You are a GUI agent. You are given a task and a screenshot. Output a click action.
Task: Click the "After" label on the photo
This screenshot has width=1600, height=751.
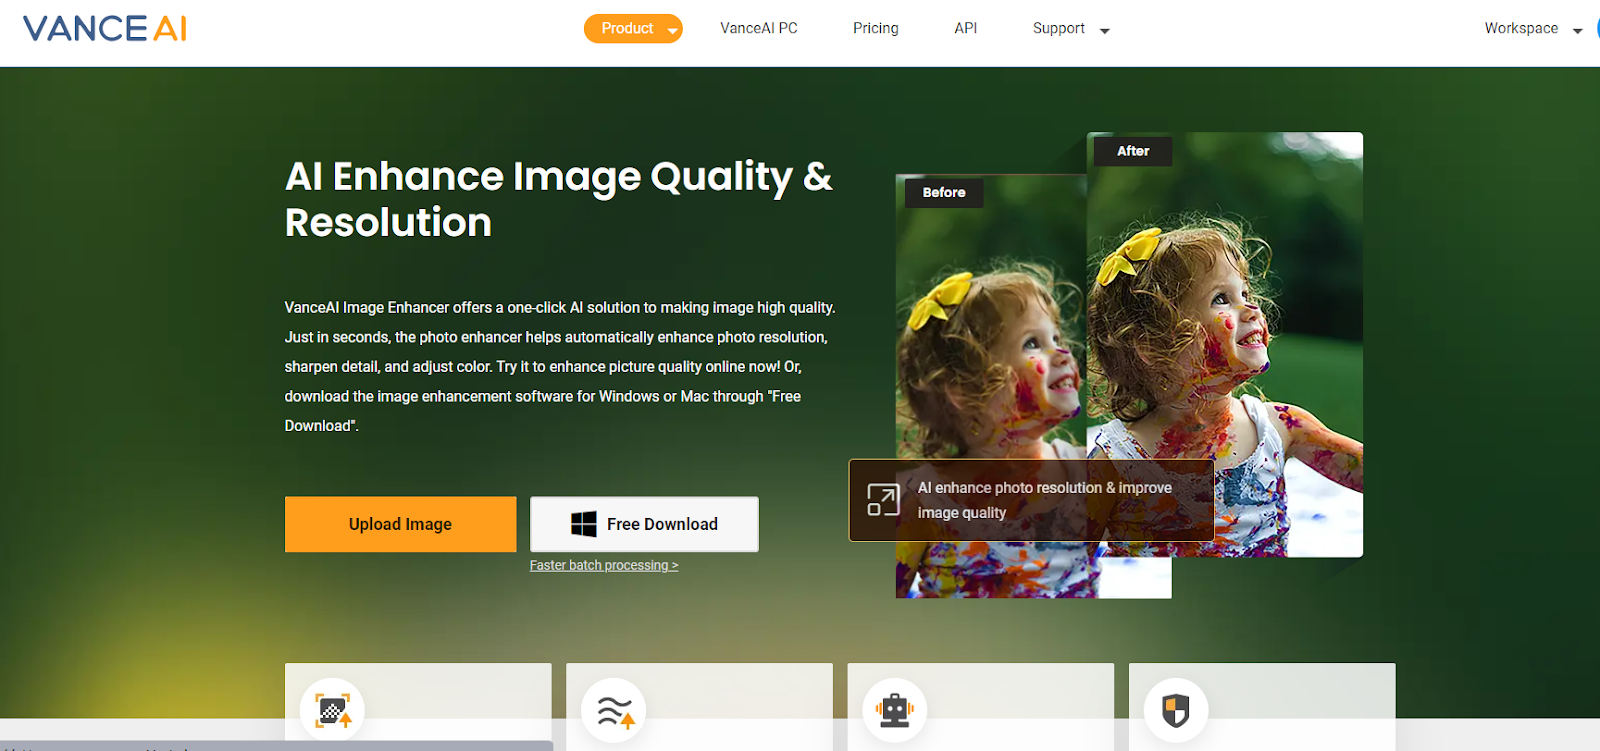point(1133,151)
